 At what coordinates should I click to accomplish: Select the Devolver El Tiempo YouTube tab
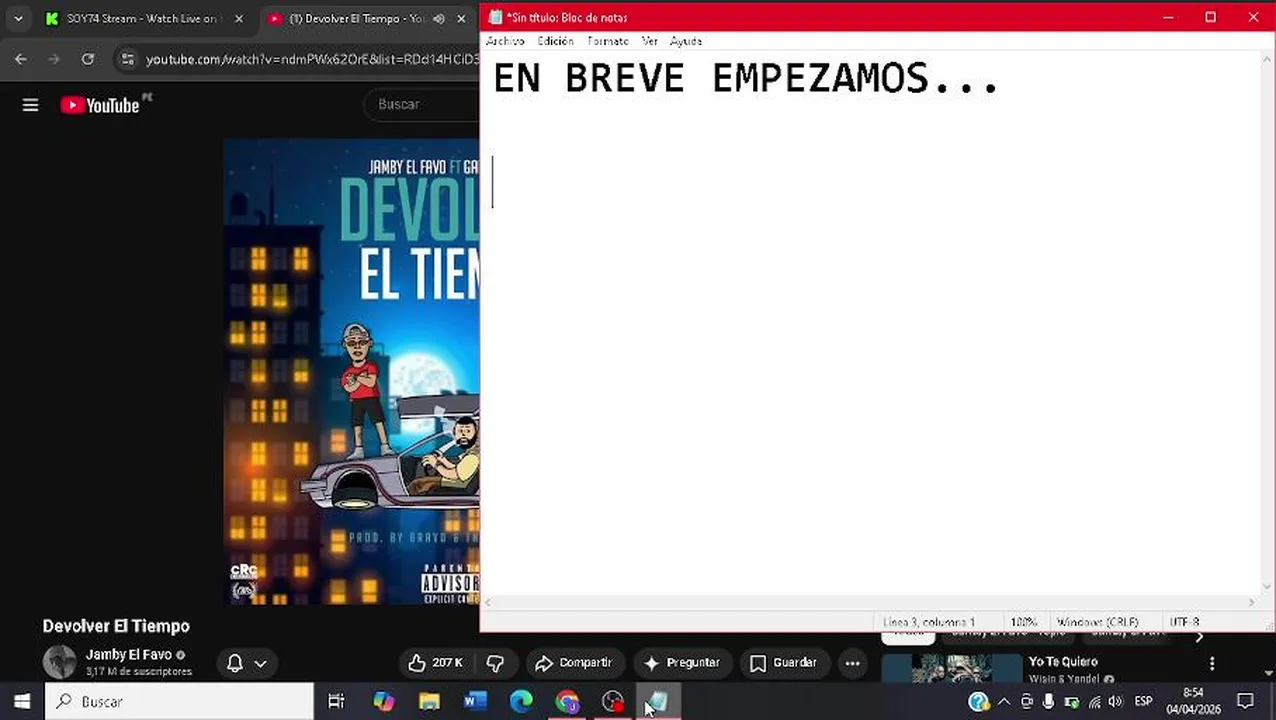point(355,18)
